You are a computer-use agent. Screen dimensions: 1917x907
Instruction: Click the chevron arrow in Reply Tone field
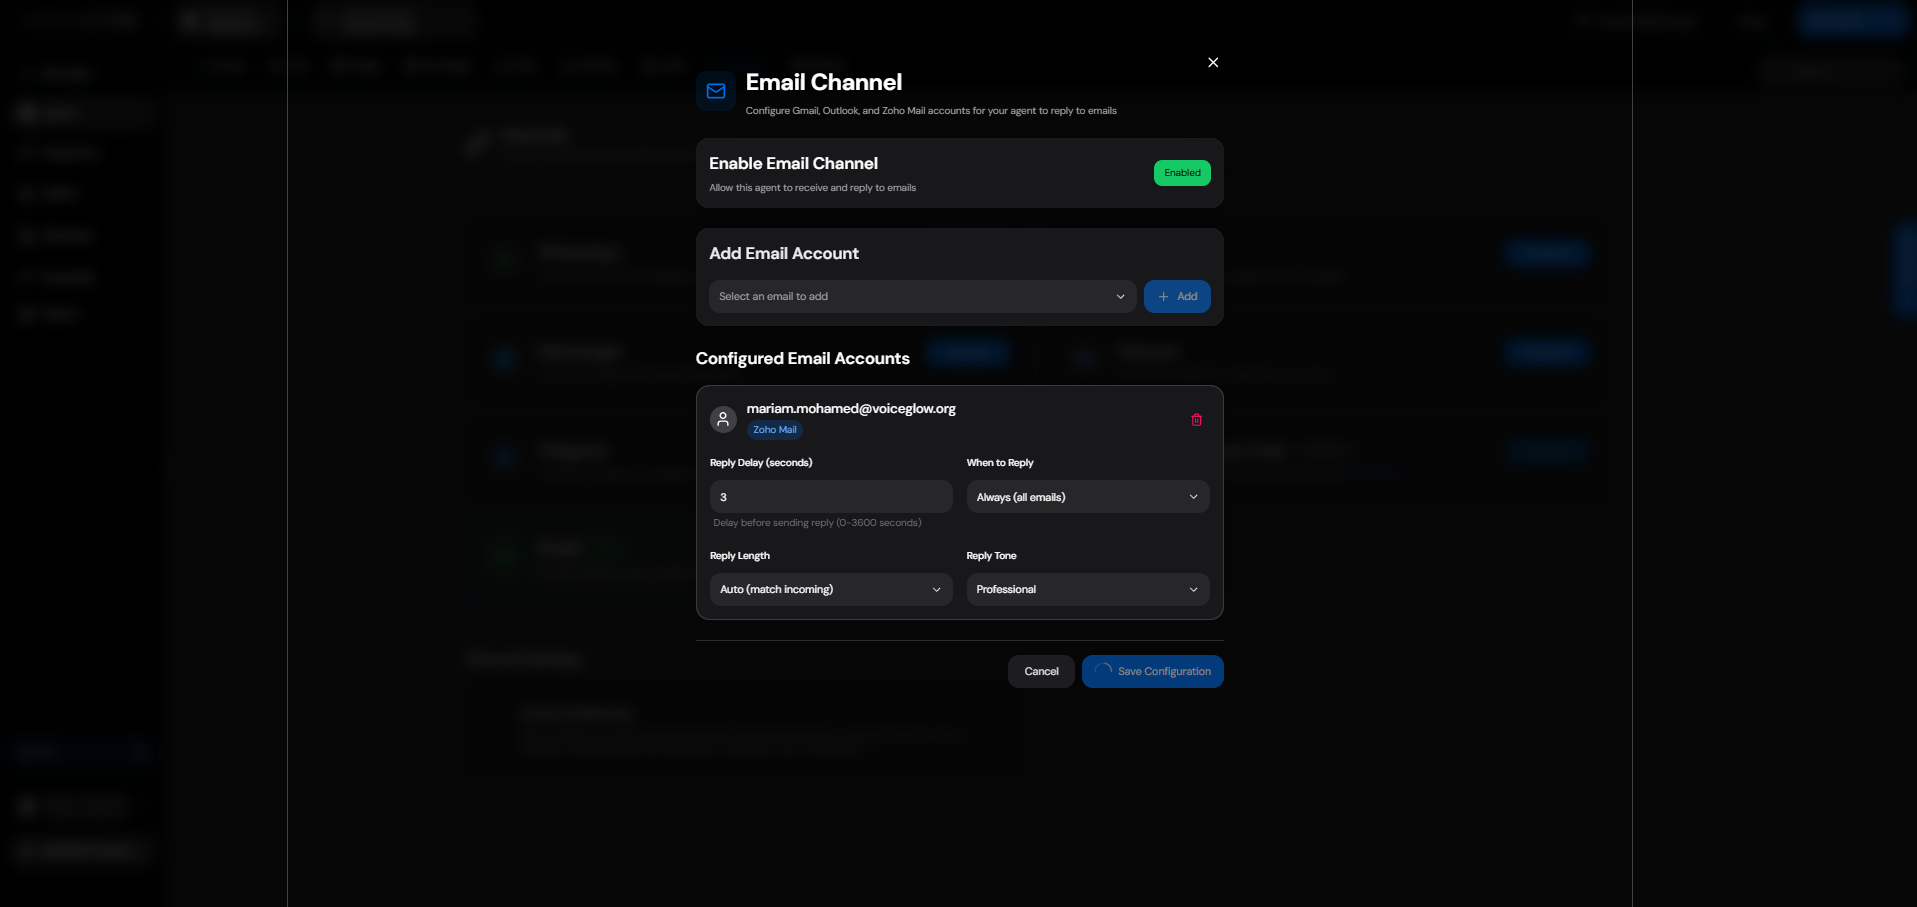point(1193,590)
